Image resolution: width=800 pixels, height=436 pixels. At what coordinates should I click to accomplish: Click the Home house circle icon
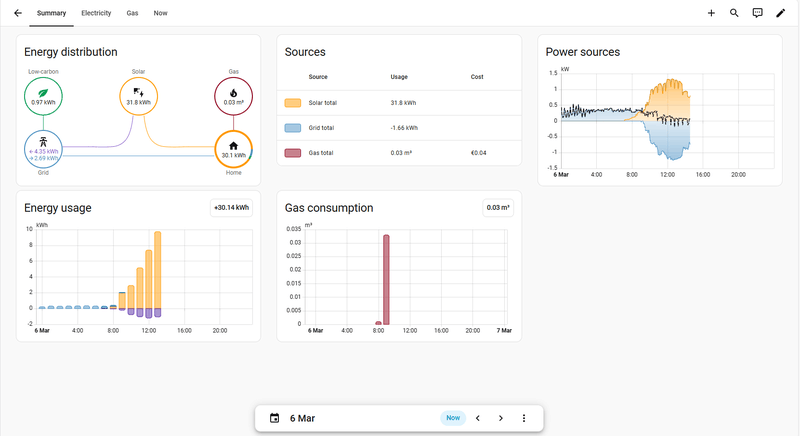point(233,149)
